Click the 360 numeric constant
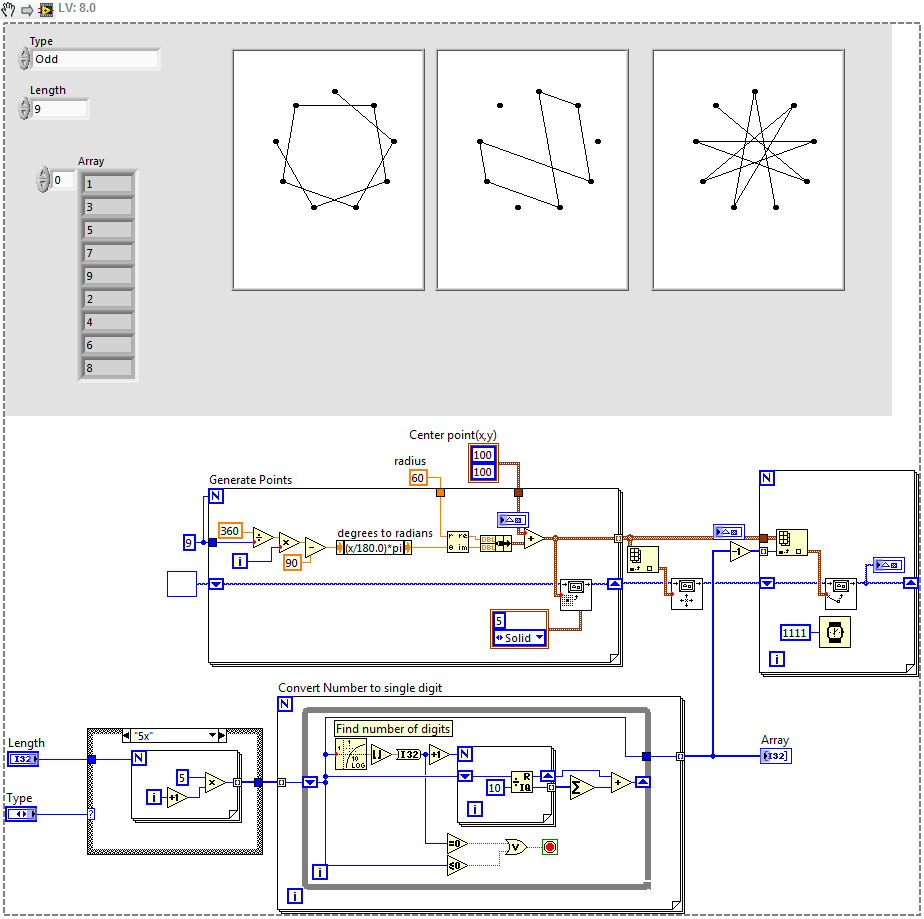 tap(230, 531)
